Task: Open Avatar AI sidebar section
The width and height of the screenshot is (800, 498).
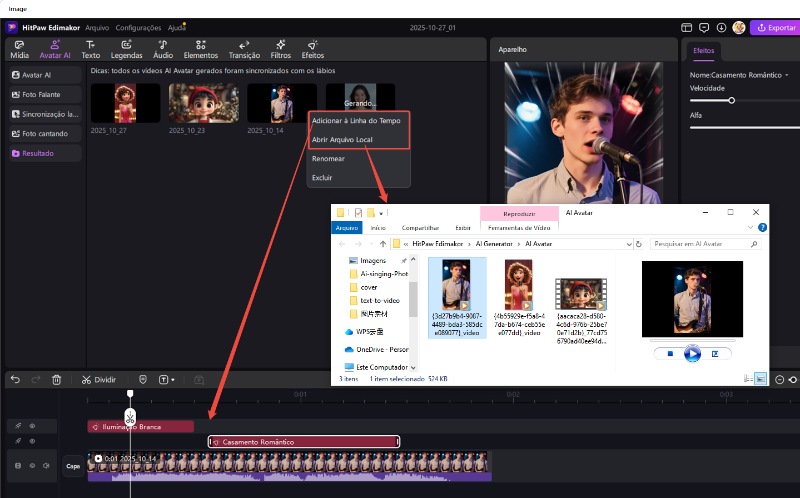Action: [45, 75]
